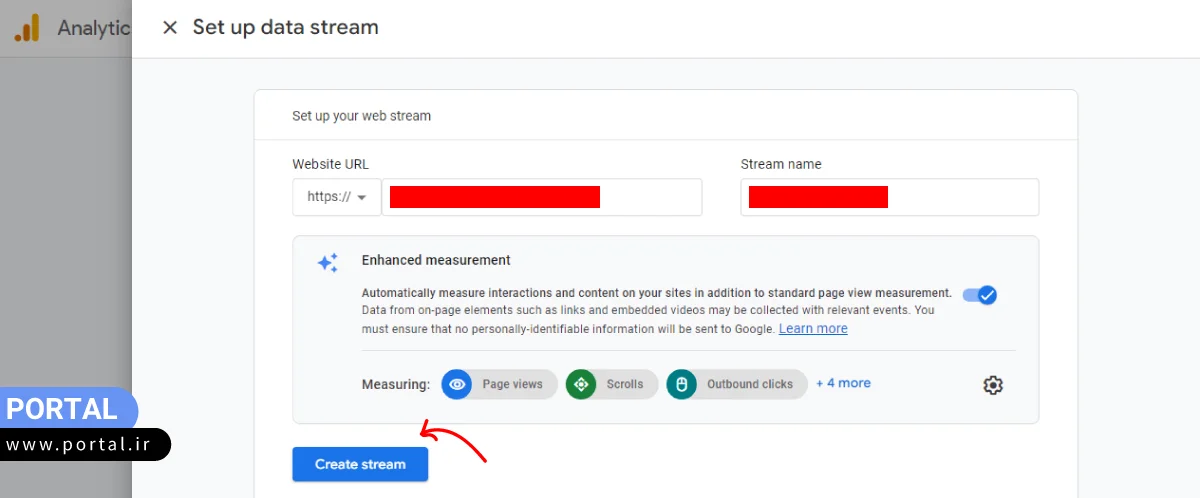The image size is (1200, 498).
Task: Click the Page views eye icon
Action: click(x=457, y=384)
